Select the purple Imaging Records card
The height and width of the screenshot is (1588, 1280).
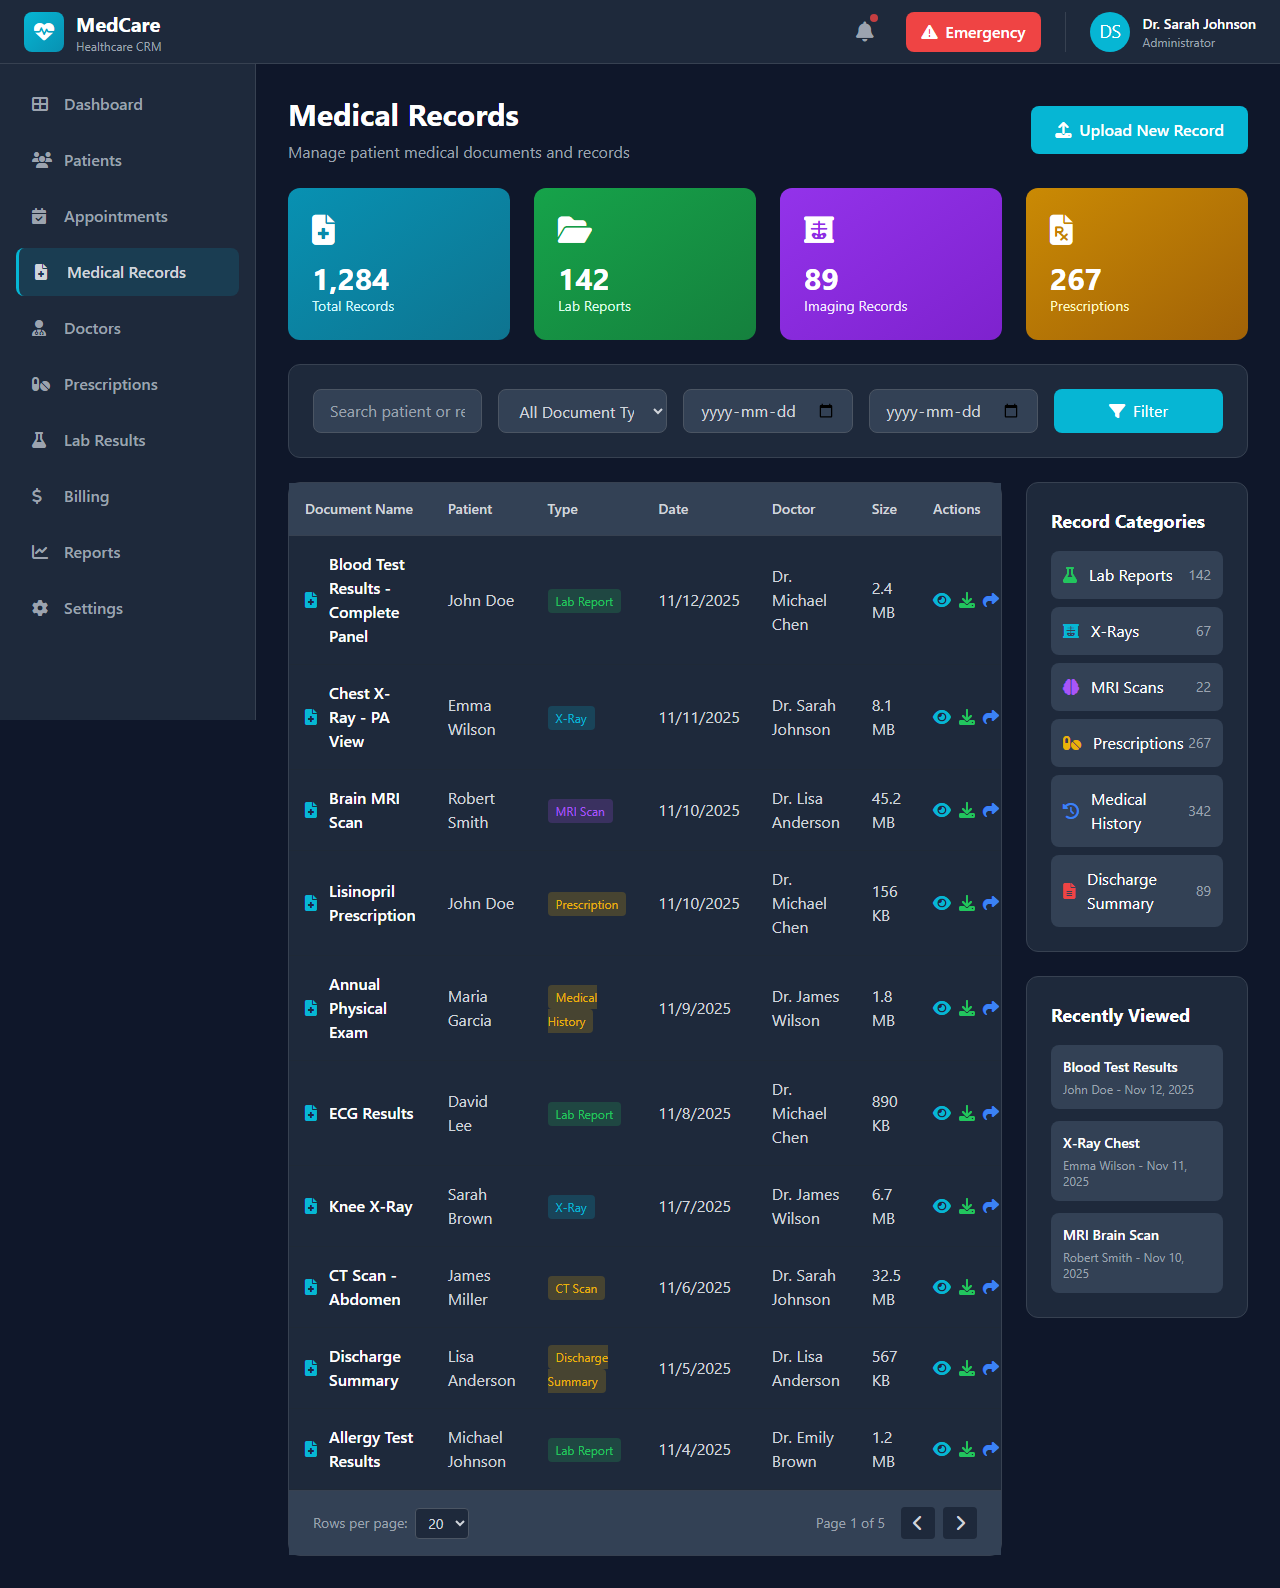[x=890, y=264]
